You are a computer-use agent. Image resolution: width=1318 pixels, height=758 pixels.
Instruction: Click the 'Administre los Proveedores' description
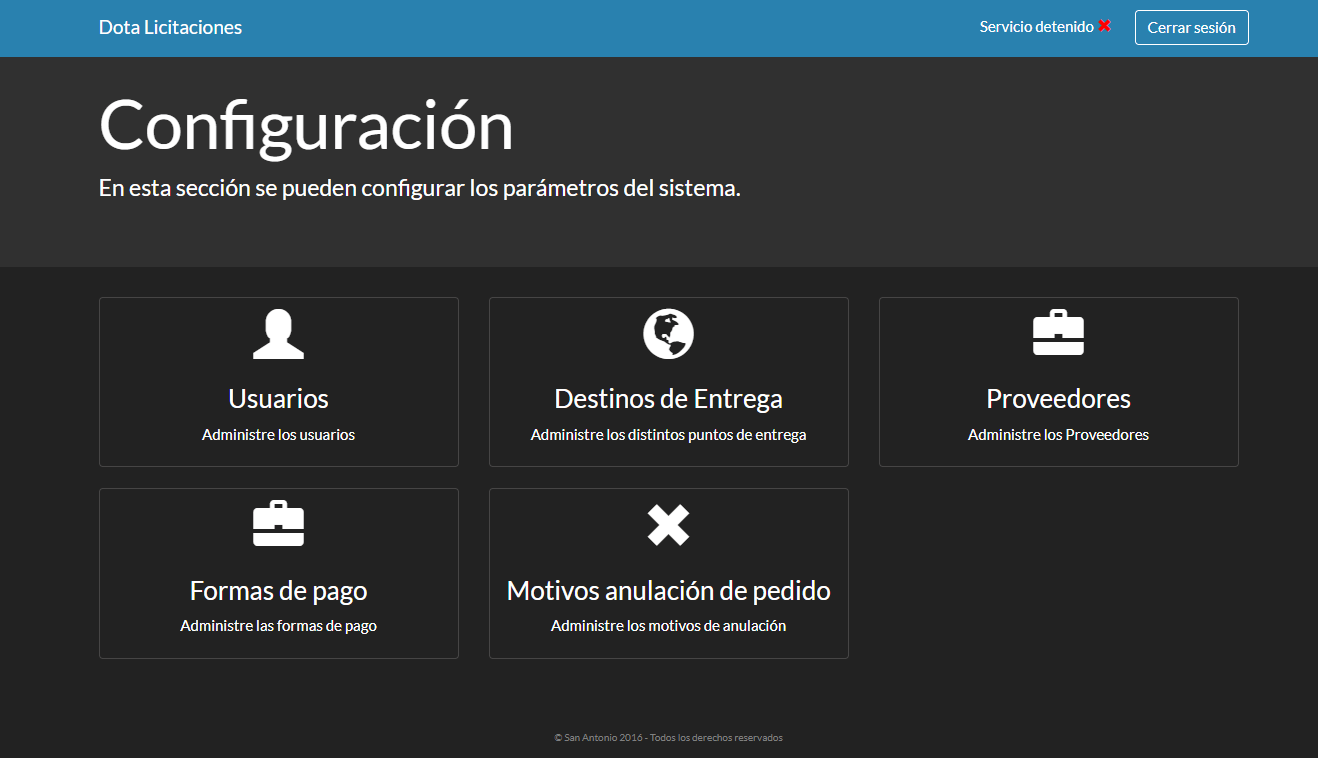click(1058, 435)
